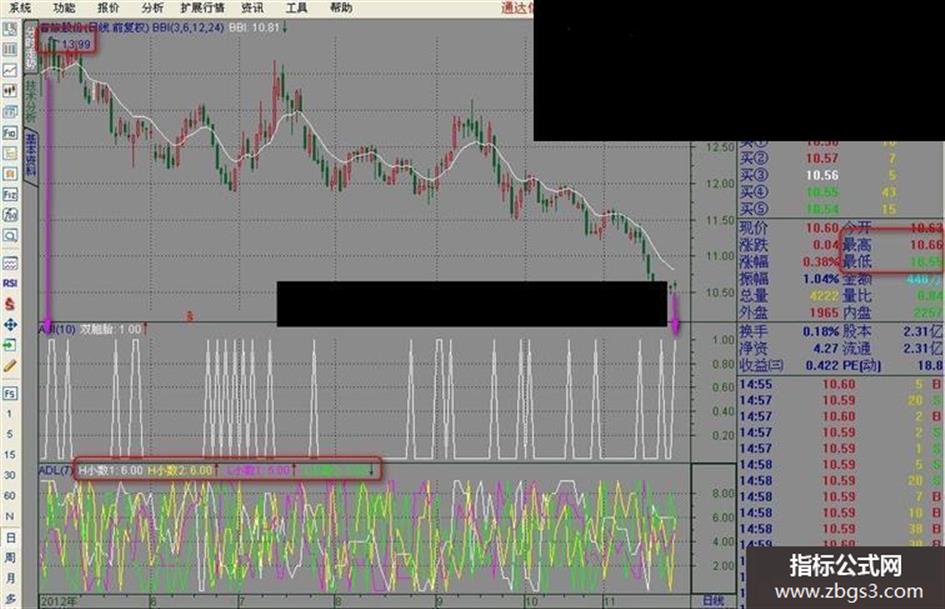Click the blue four-arrow move icon

point(10,324)
